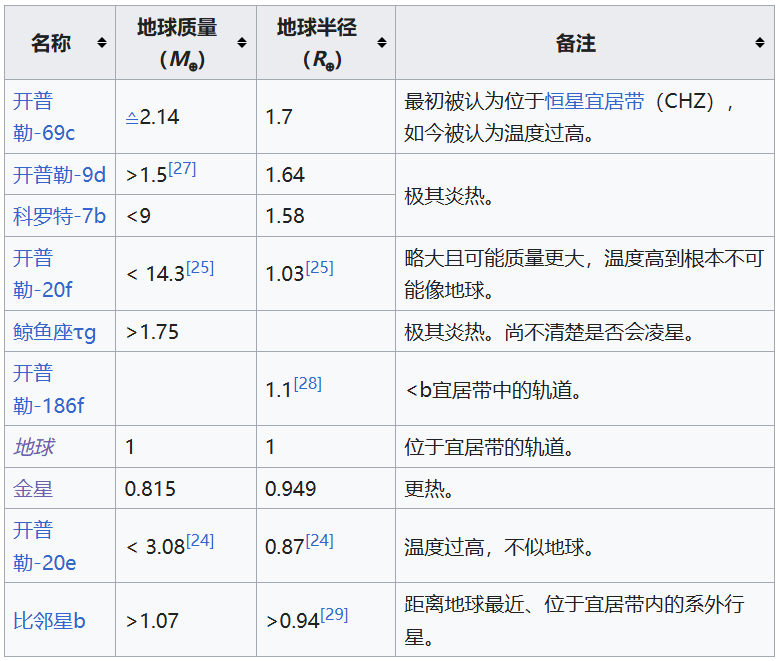
Task: Open the 开普勒-9d planet link
Action: [59, 175]
